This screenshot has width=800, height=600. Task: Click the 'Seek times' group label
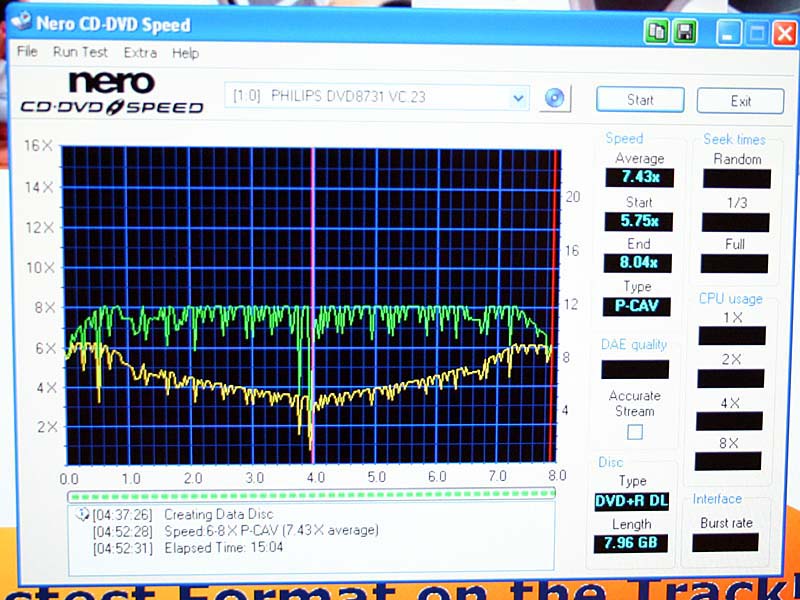click(x=734, y=139)
